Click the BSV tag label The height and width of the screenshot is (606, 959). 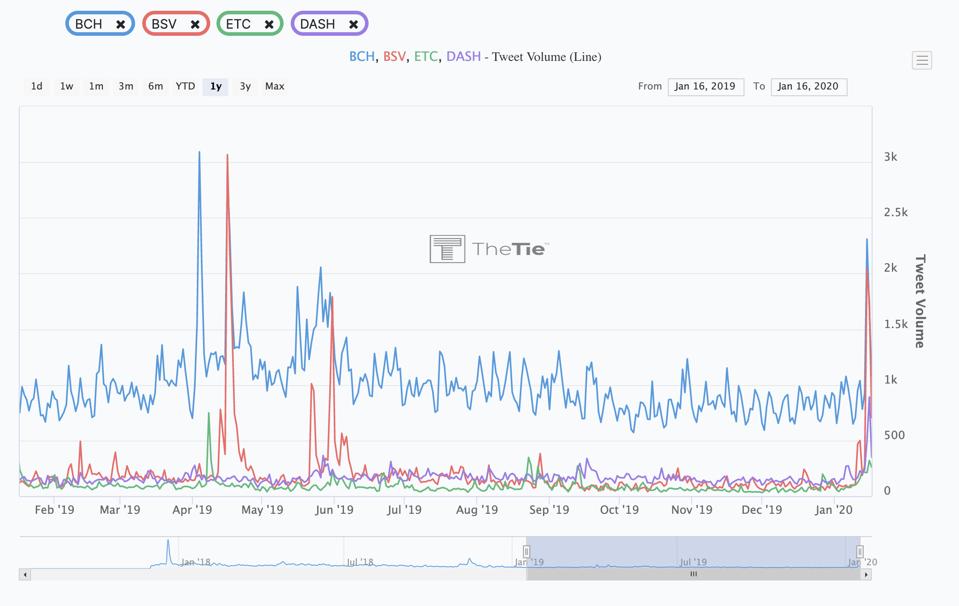[164, 24]
